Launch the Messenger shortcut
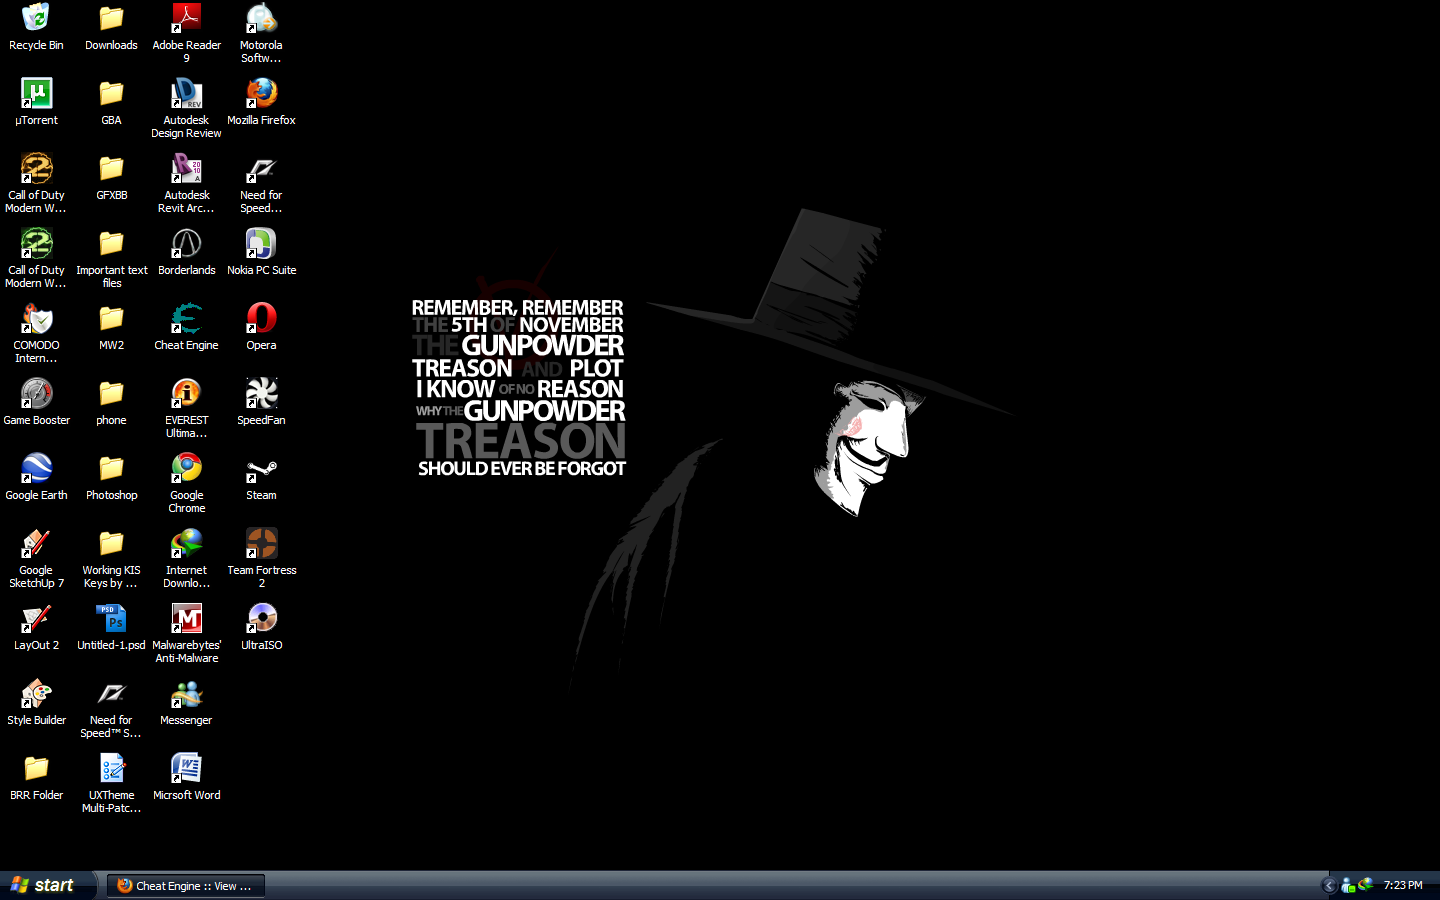 coord(186,702)
